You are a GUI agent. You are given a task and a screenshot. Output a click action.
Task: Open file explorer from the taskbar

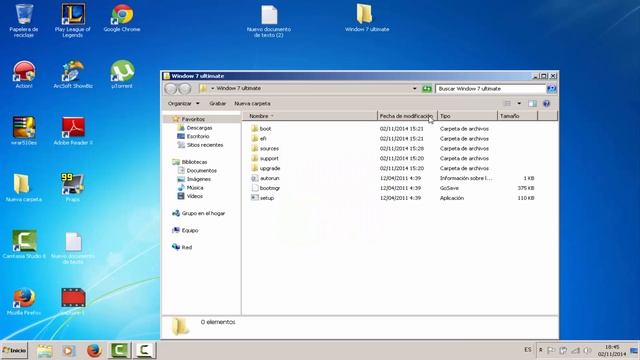pyautogui.click(x=44, y=351)
